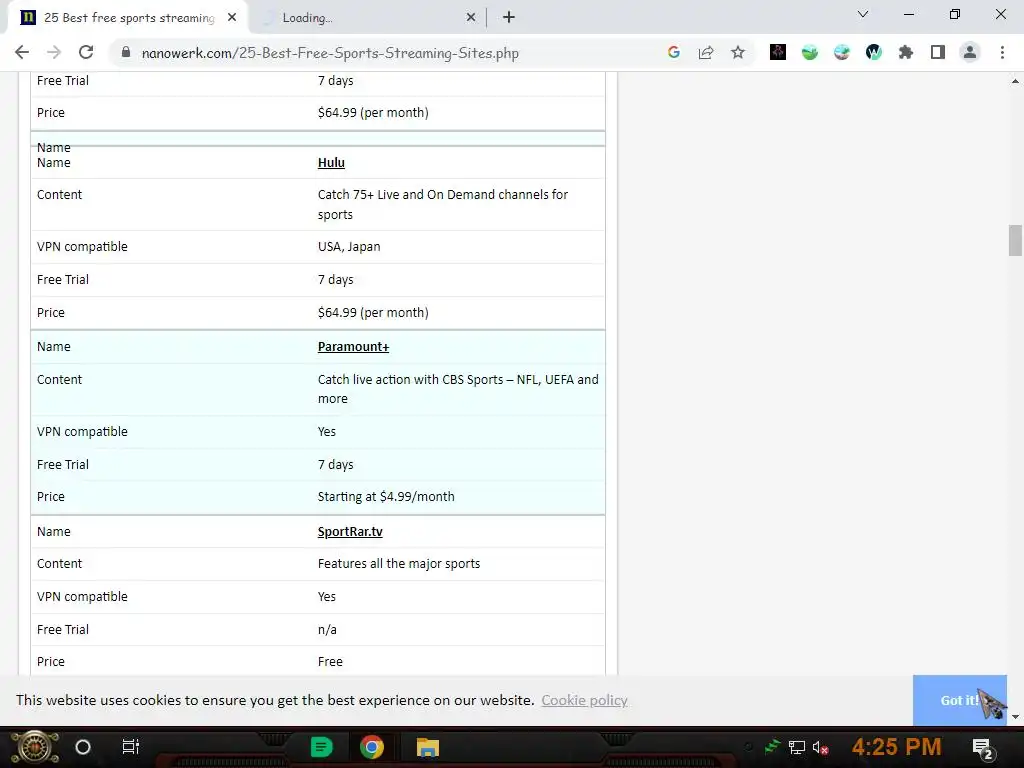
Task: Open a new browser tab
Action: (509, 18)
